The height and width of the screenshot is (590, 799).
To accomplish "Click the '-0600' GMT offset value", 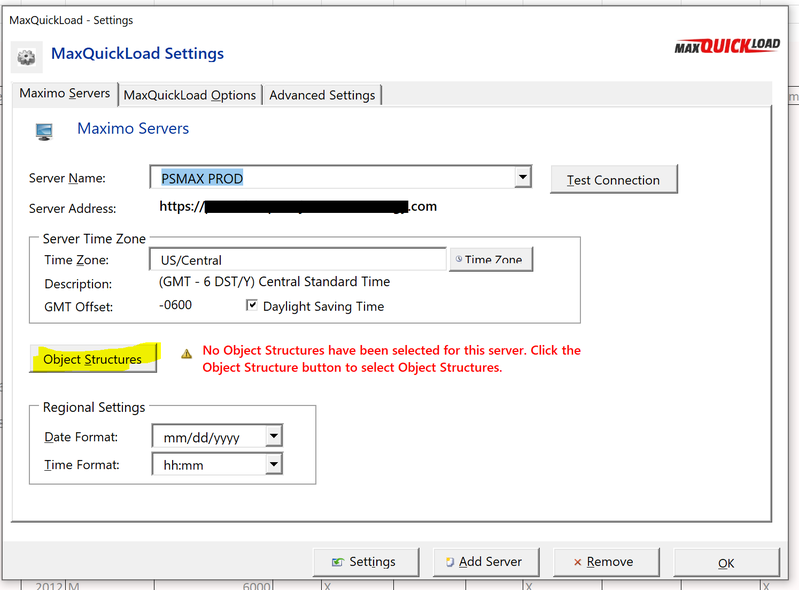I will 175,305.
